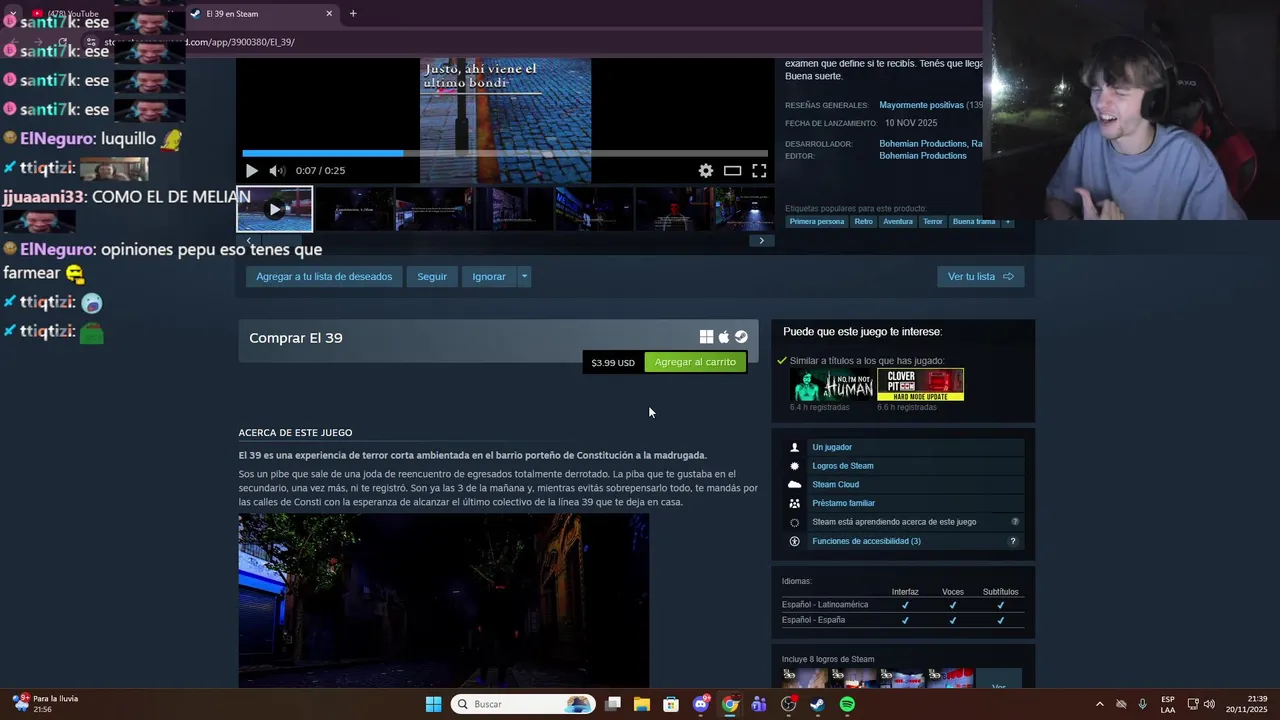Open Spotify from taskbar

847,704
